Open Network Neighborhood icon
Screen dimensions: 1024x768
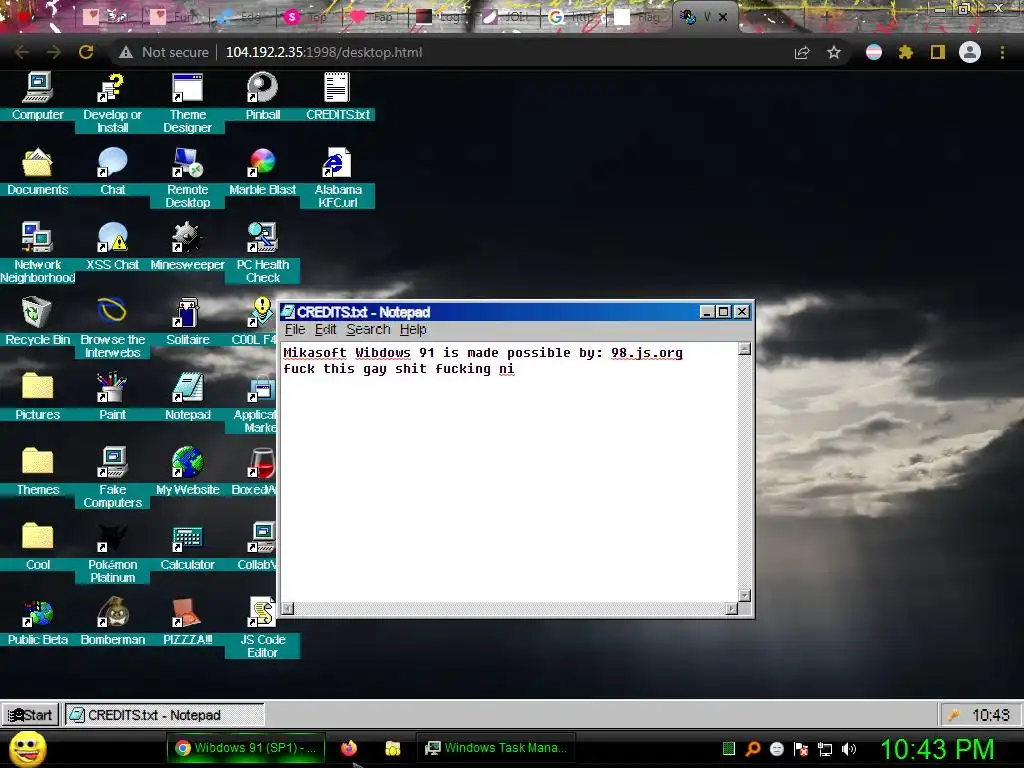(x=37, y=253)
